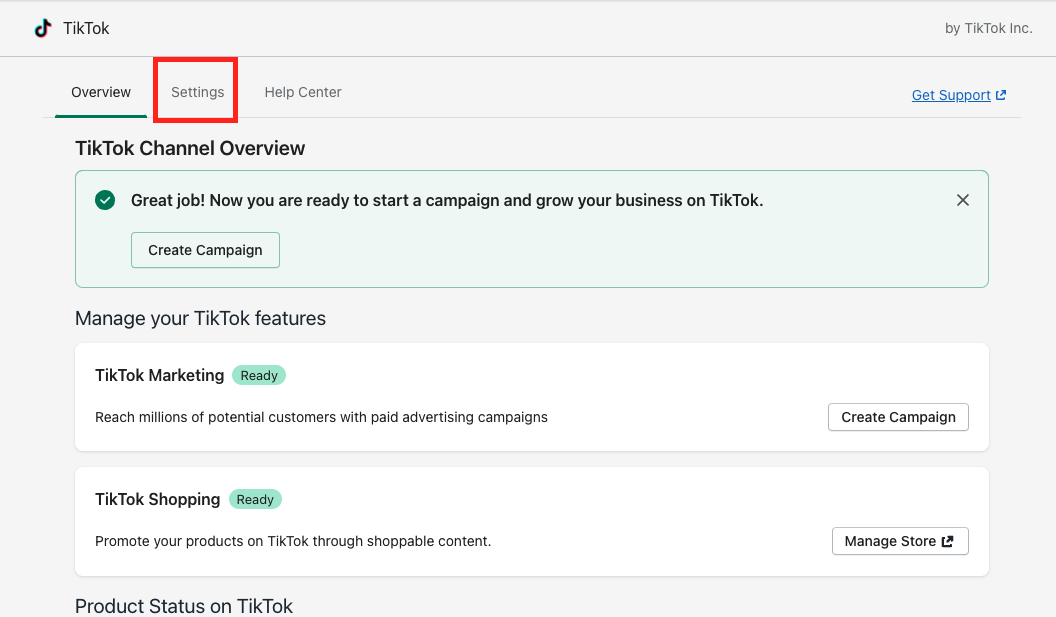Open the Help Center tab
Image resolution: width=1056 pixels, height=617 pixels.
coord(303,92)
